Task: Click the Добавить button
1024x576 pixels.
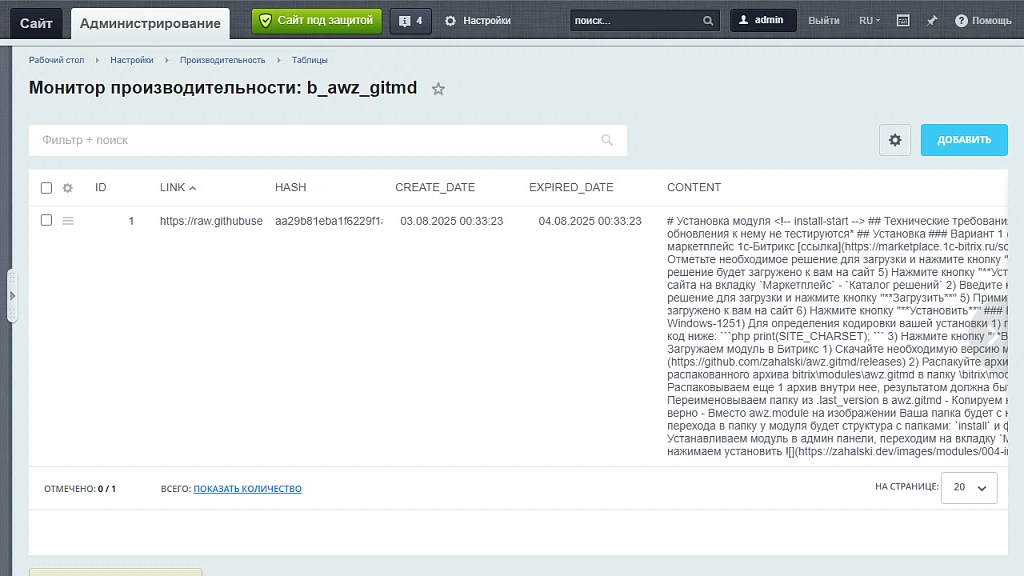Action: [x=964, y=140]
